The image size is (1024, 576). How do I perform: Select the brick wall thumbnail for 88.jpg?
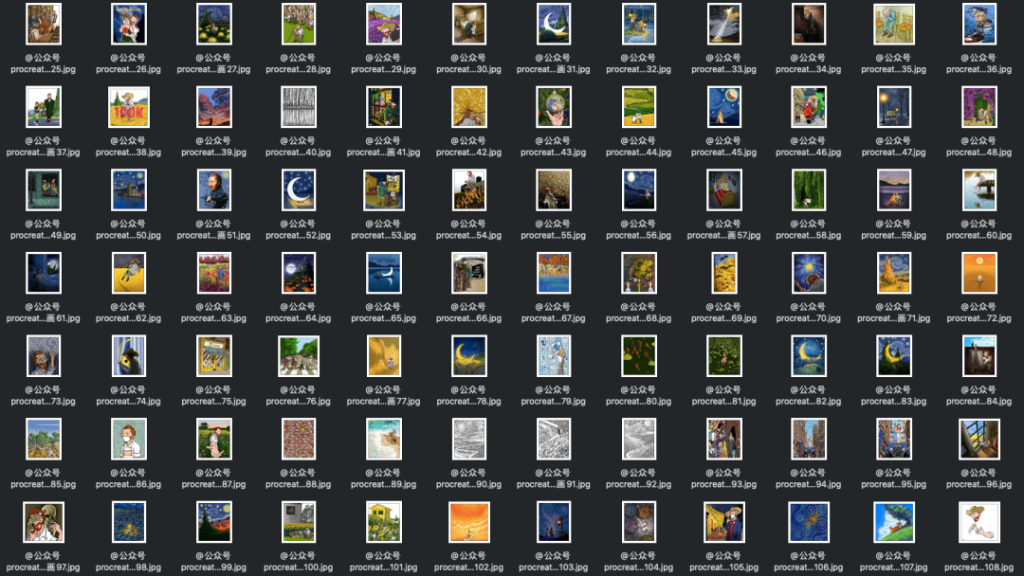point(298,439)
